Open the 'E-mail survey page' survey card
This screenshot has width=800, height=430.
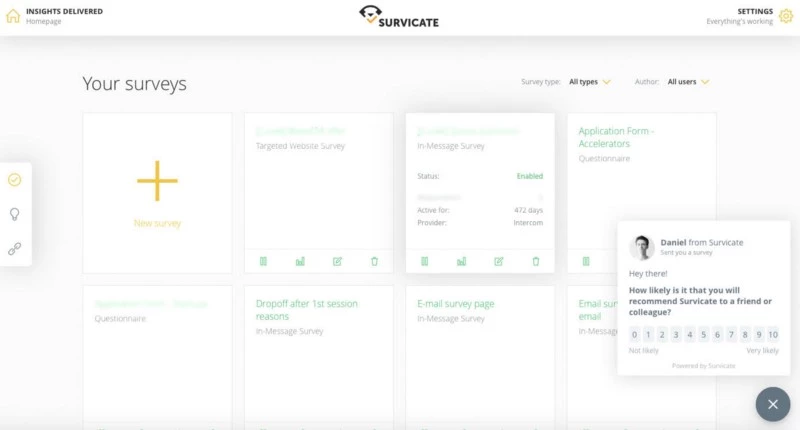click(456, 304)
